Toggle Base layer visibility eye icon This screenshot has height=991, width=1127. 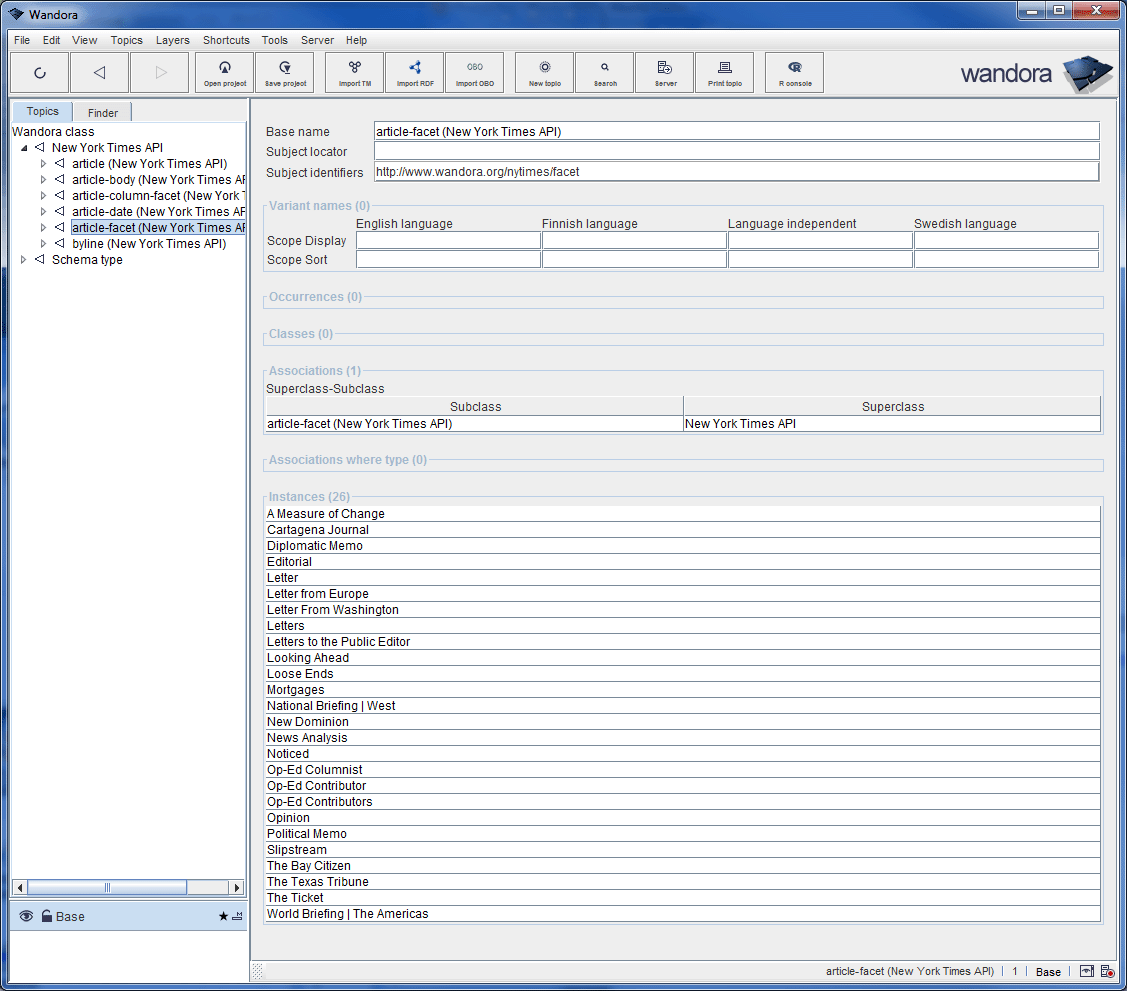pos(26,916)
